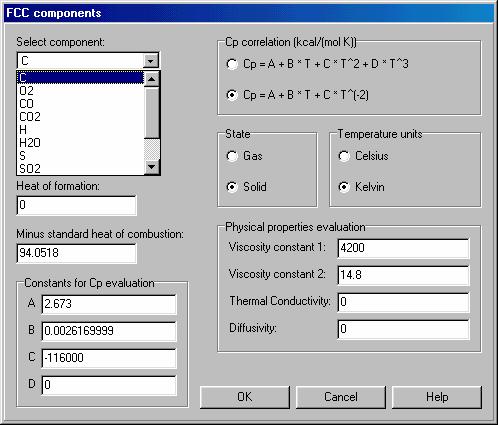Image resolution: width=498 pixels, height=425 pixels.
Task: Select S from the component list
Action: pos(81,156)
